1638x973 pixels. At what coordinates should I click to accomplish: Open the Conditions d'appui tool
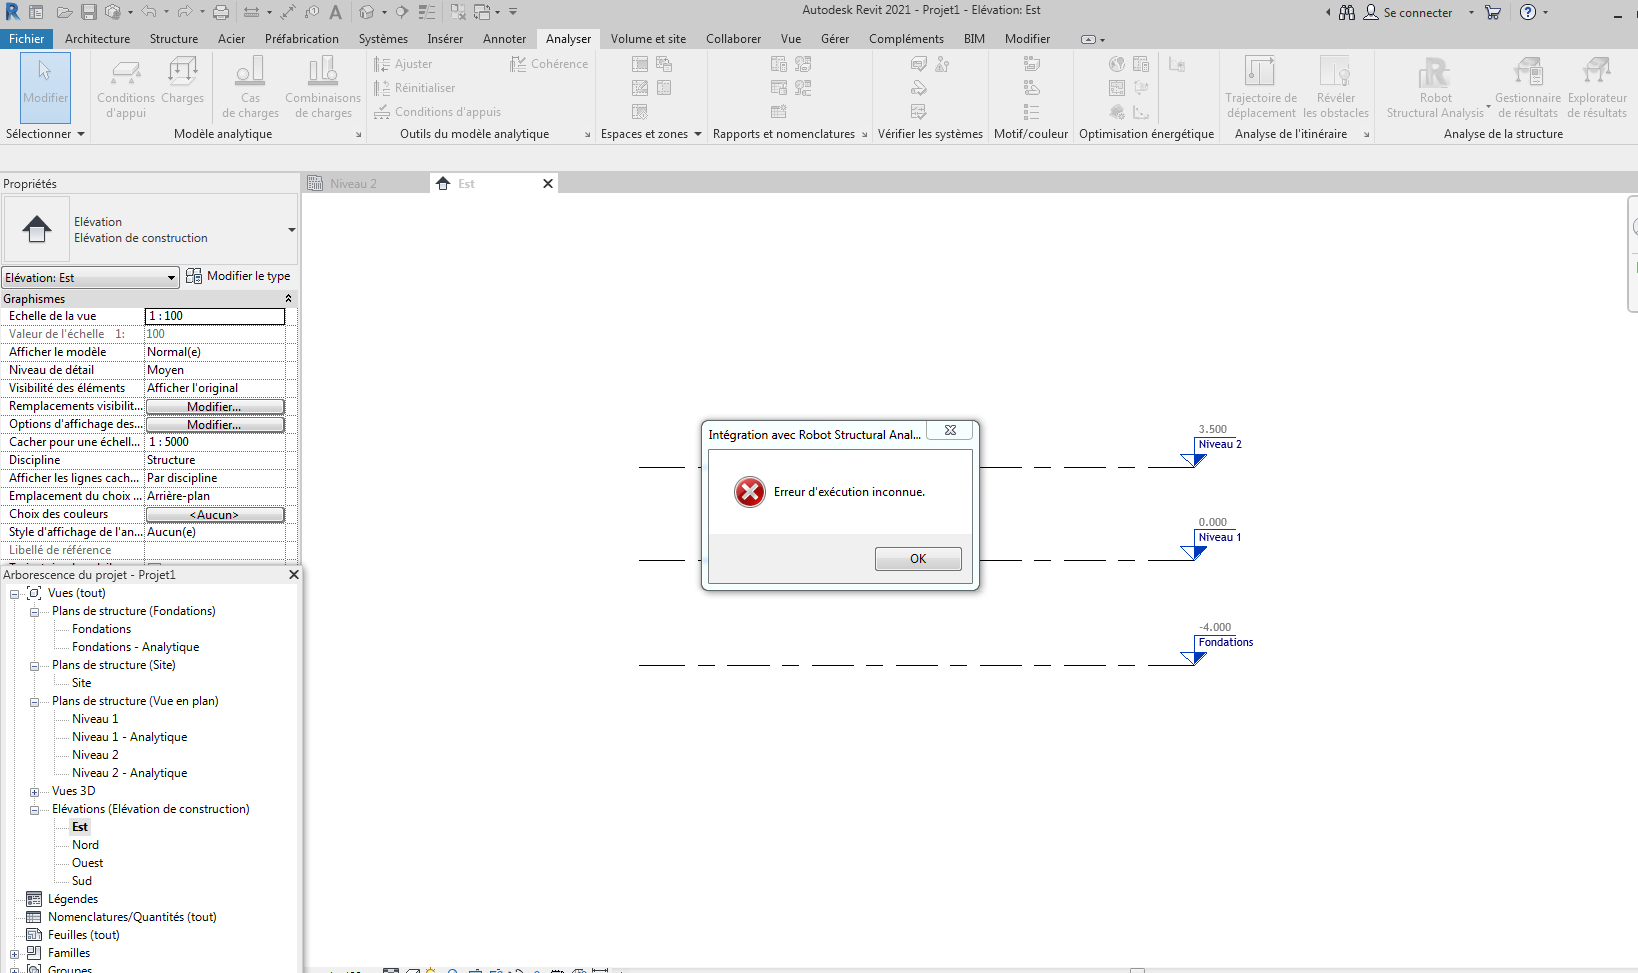126,87
